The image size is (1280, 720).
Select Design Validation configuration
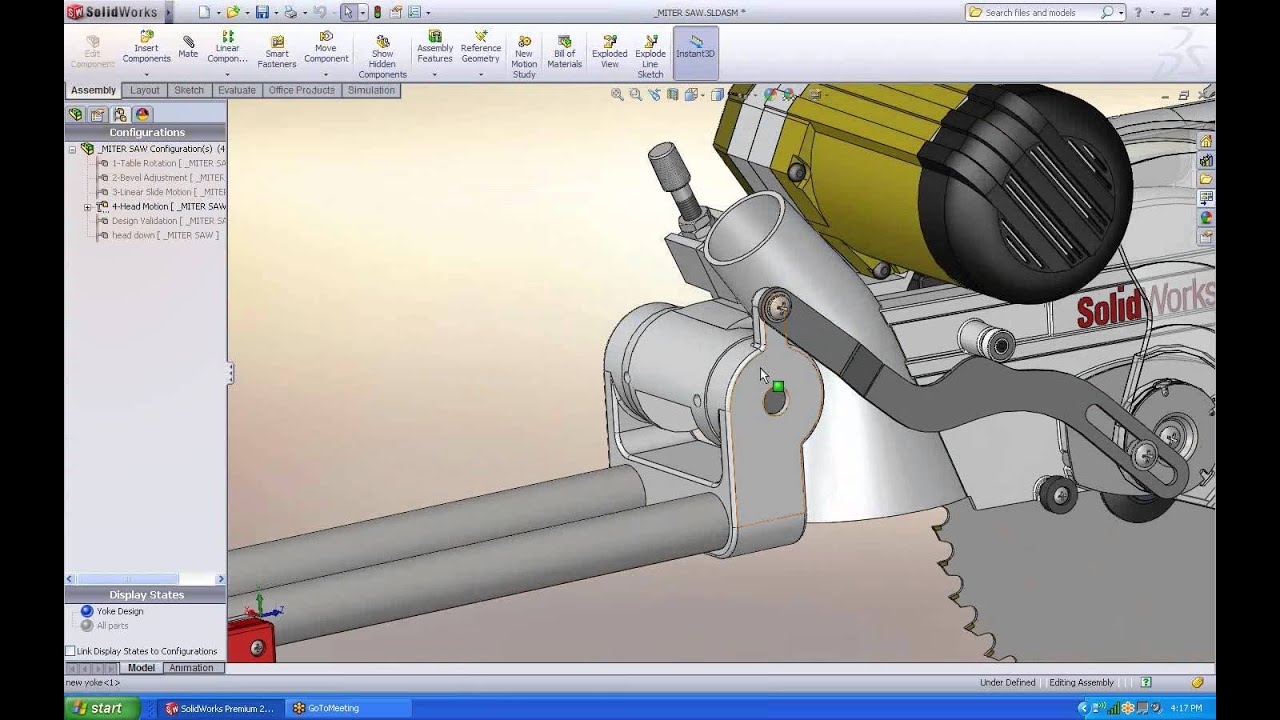pos(162,221)
